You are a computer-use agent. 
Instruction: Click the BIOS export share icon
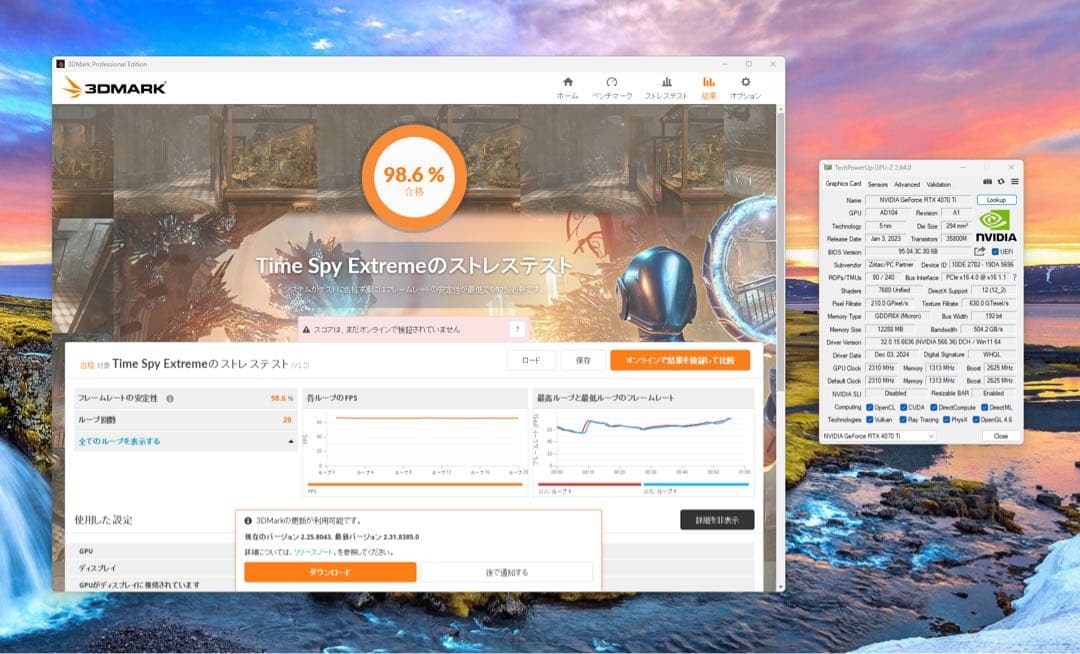(980, 252)
